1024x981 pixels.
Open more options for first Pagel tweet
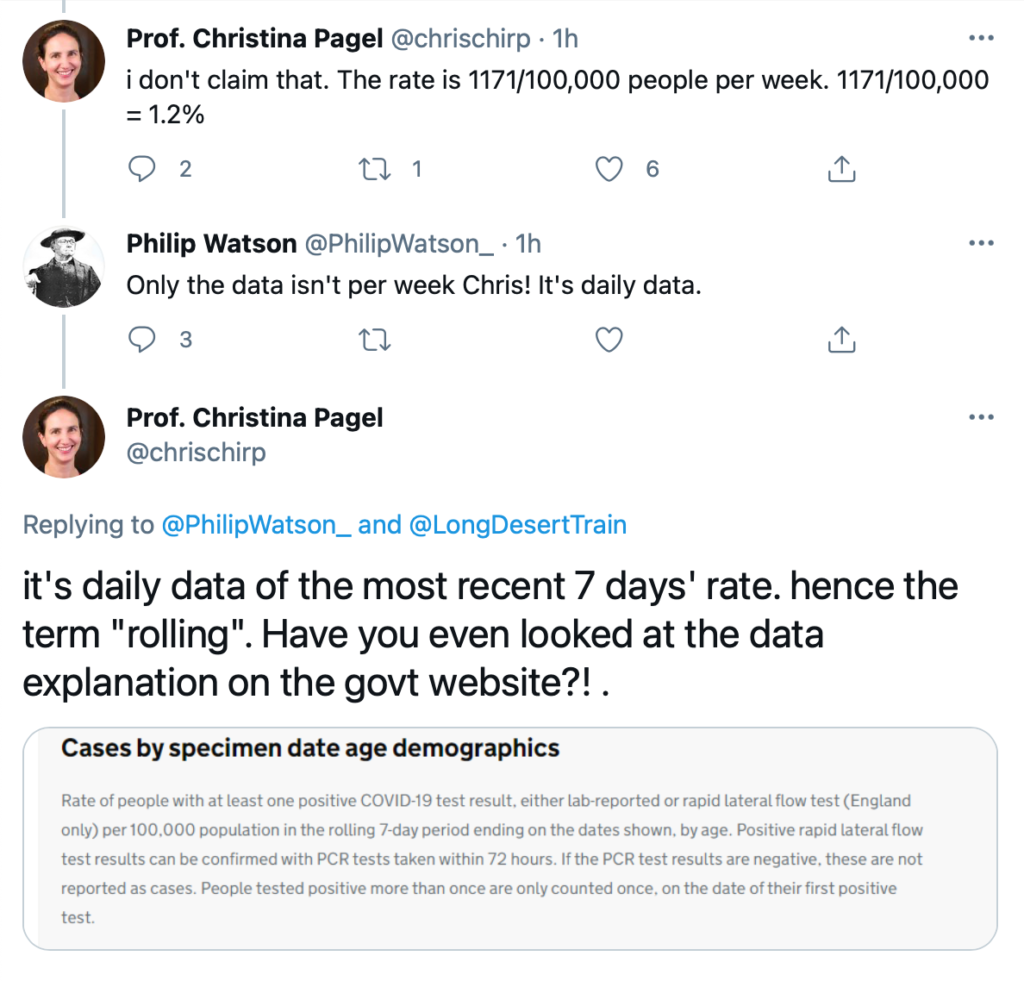[981, 39]
